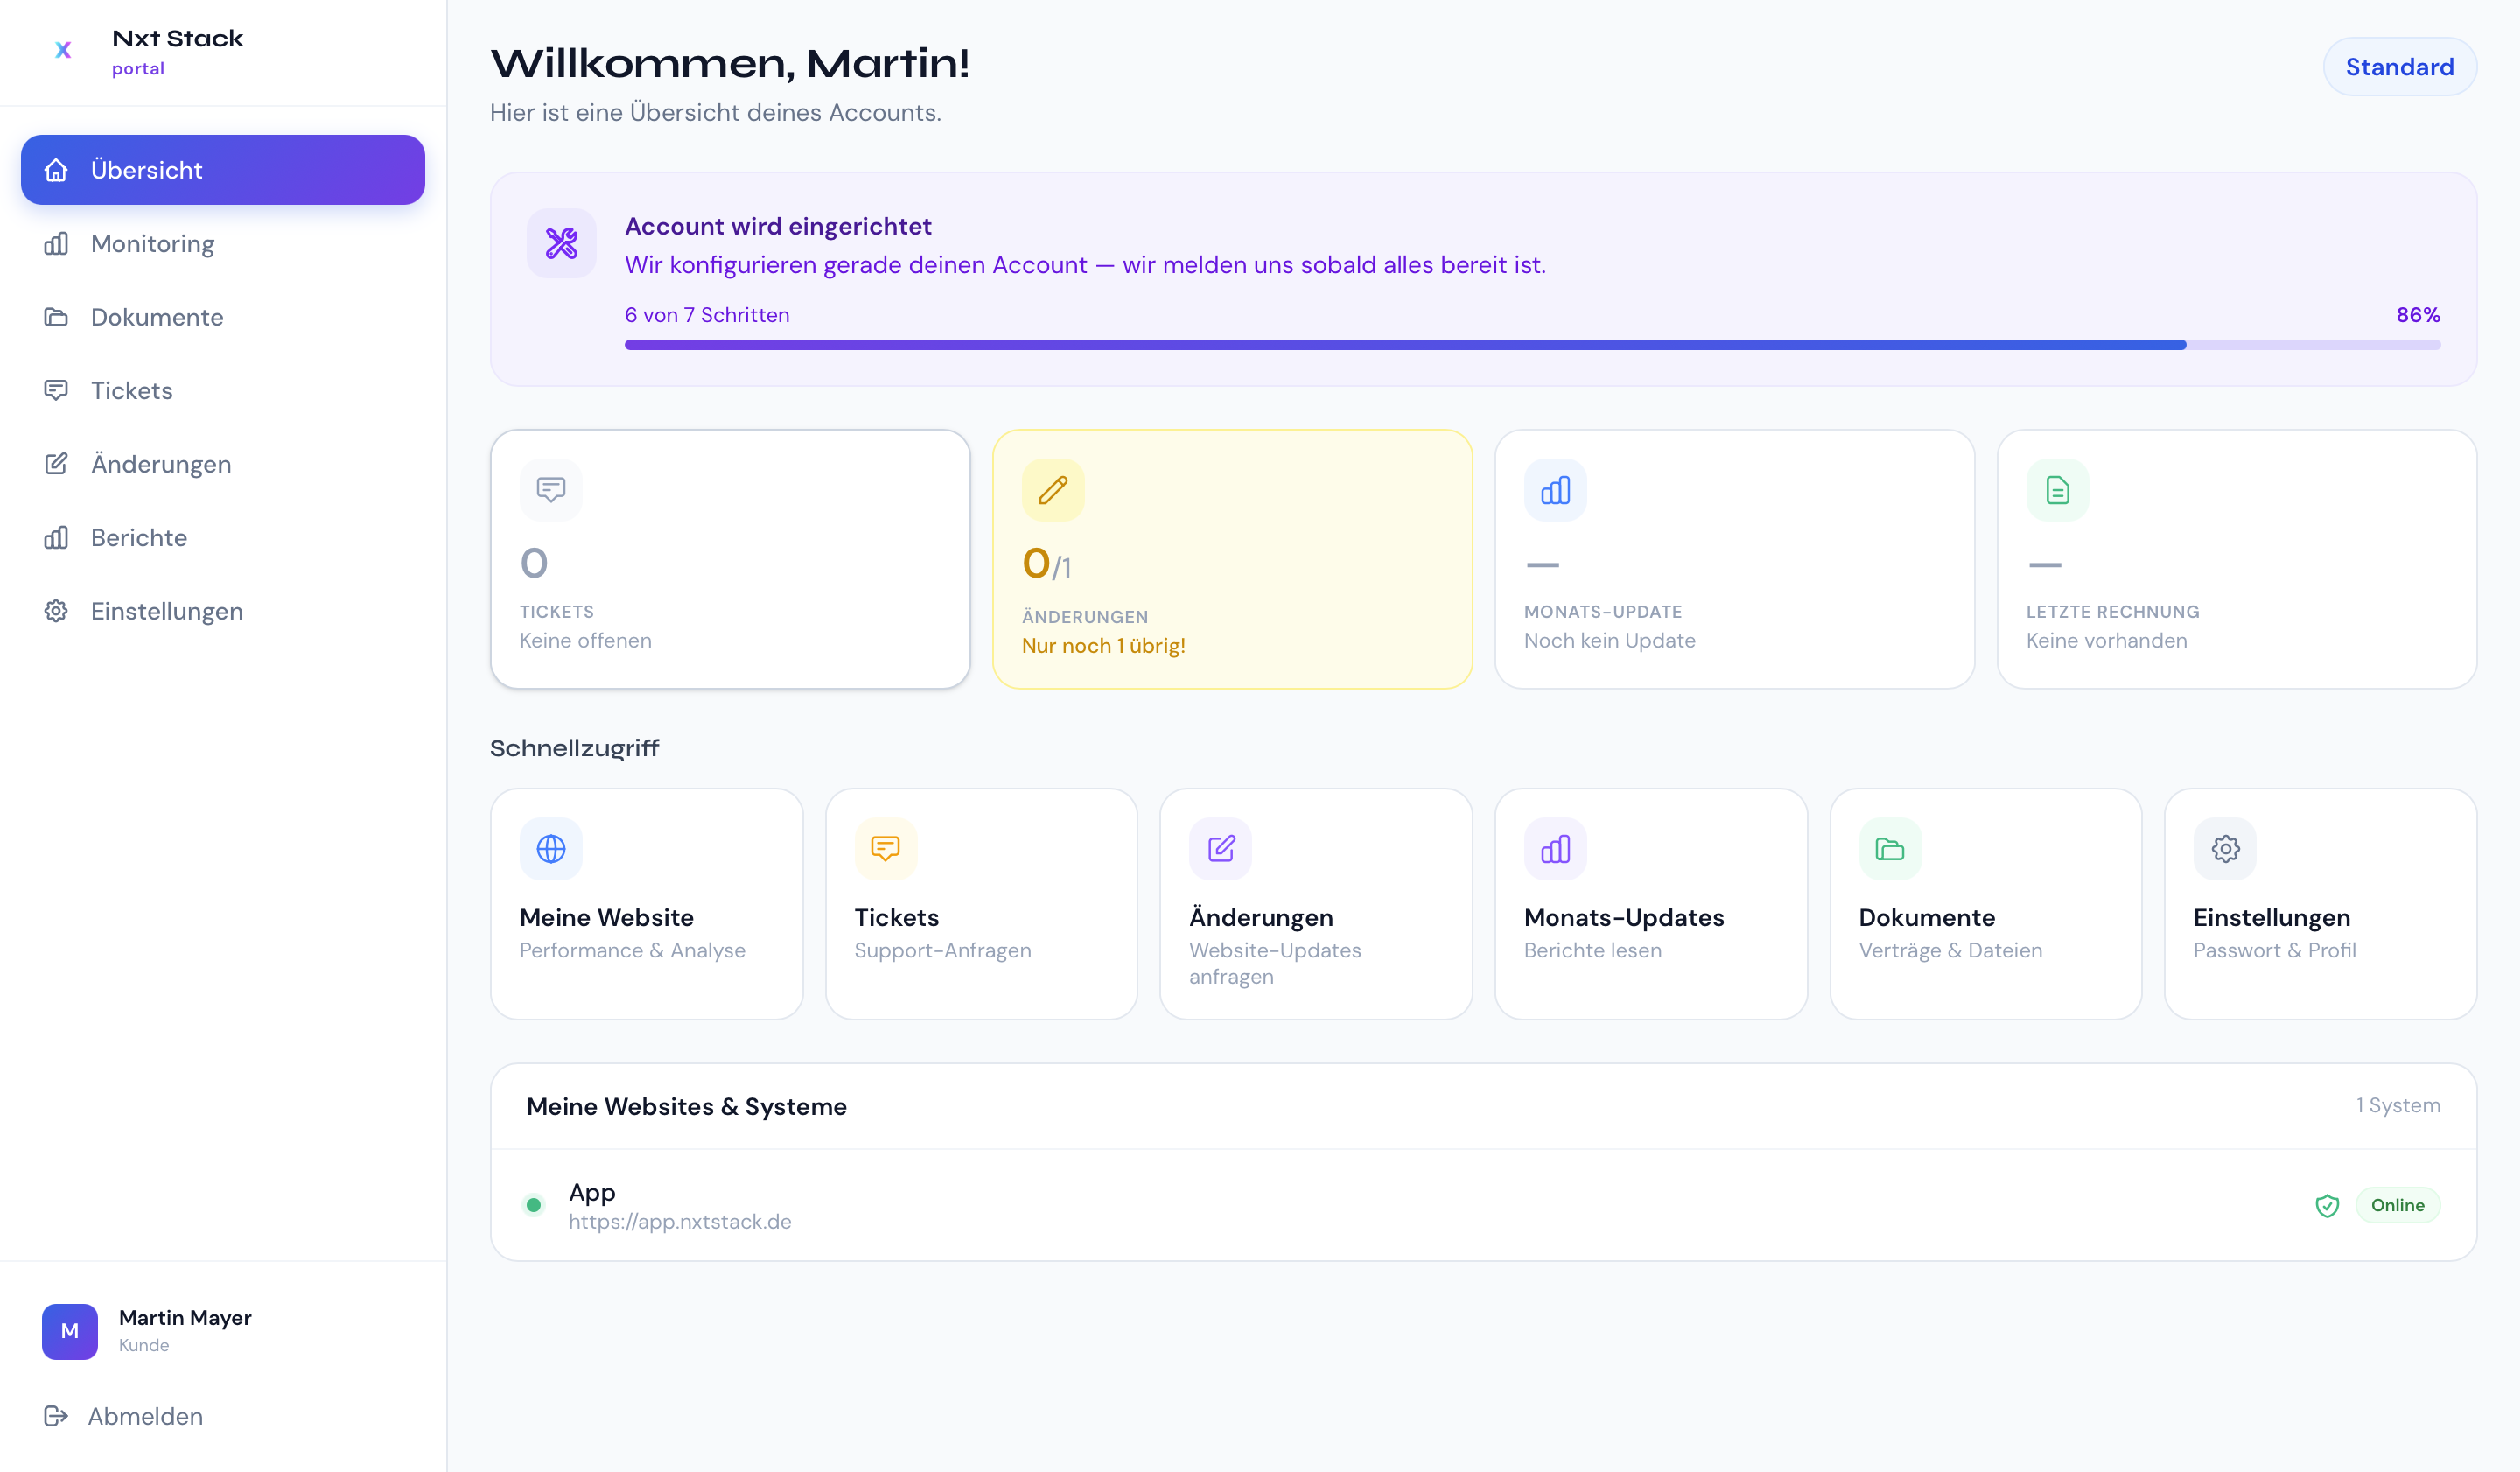2520x1472 pixels.
Task: Open Dokumente from the sidebar menu
Action: [223, 317]
